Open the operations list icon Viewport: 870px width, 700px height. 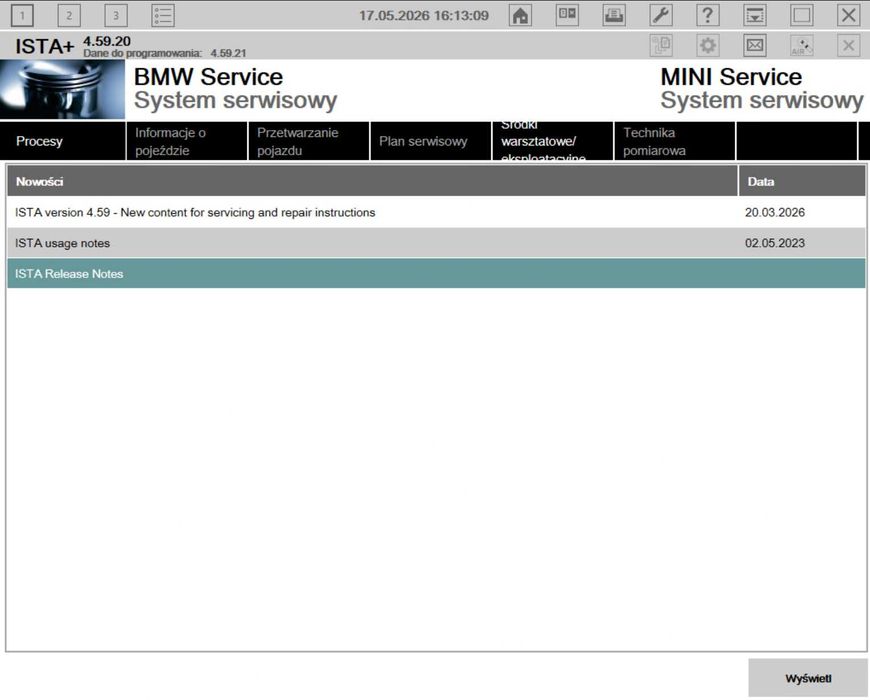(163, 16)
